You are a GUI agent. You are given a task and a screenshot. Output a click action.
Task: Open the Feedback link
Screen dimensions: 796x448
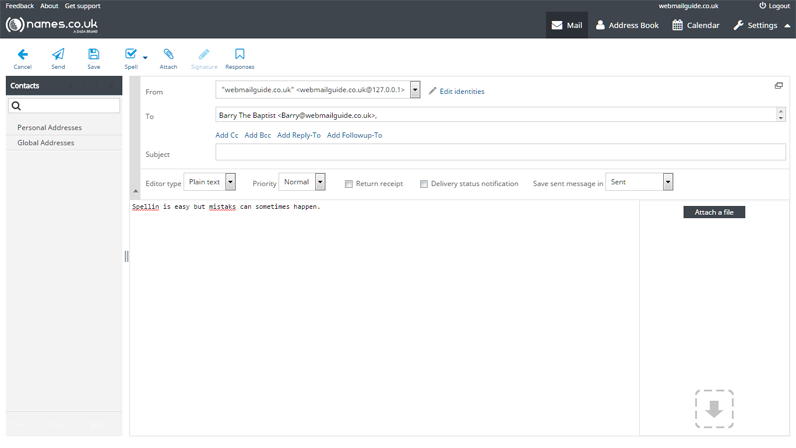[x=19, y=6]
